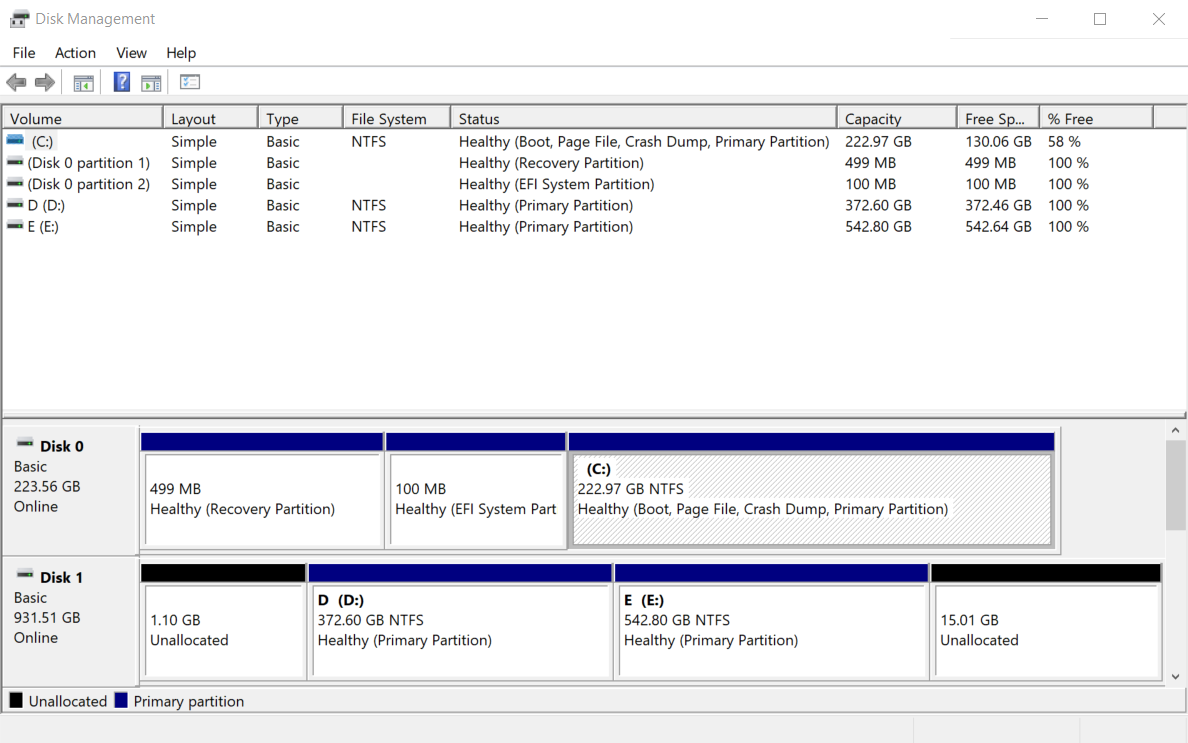
Task: Click the Back arrow toolbar icon
Action: (x=16, y=83)
